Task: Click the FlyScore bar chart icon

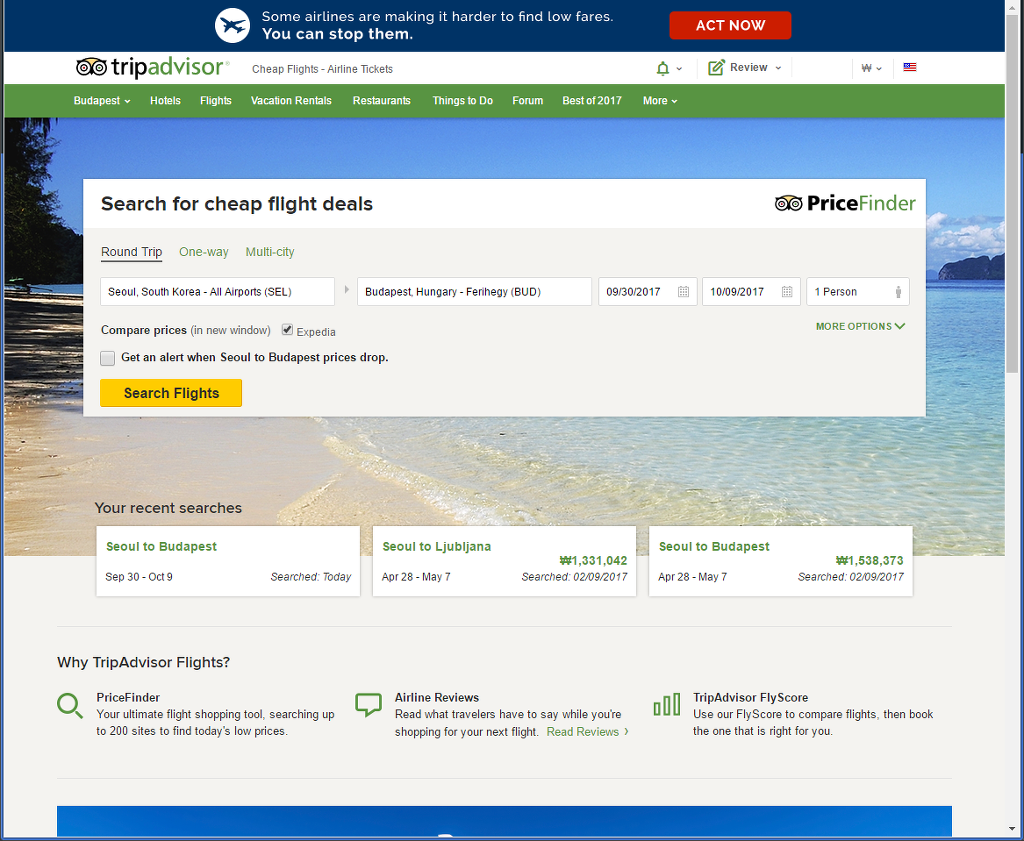Action: click(x=667, y=705)
